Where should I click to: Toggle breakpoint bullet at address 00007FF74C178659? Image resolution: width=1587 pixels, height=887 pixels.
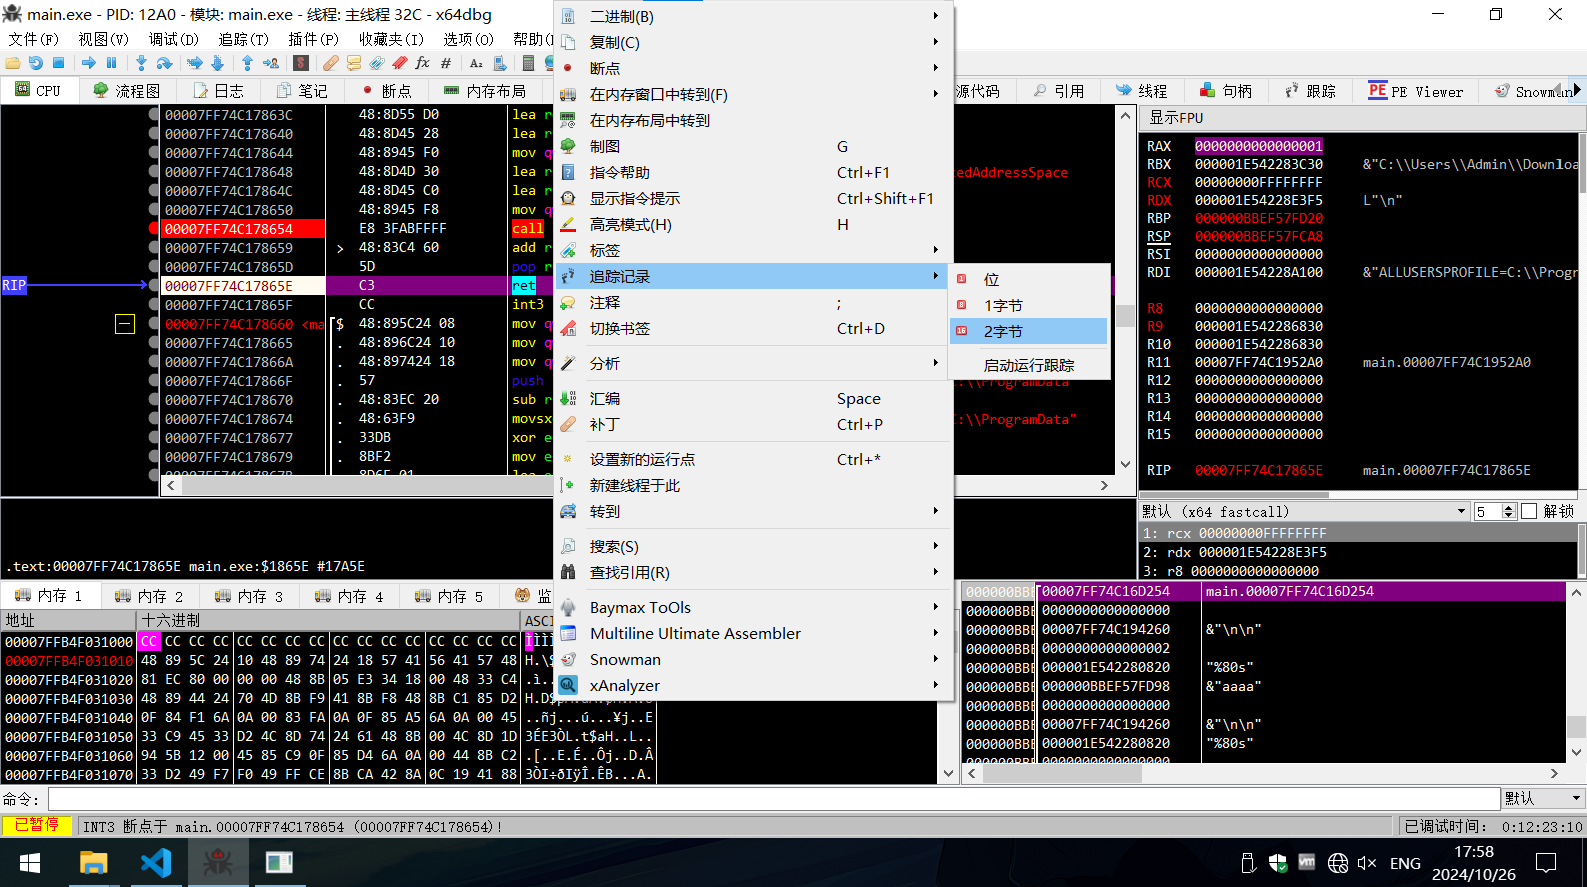(154, 247)
